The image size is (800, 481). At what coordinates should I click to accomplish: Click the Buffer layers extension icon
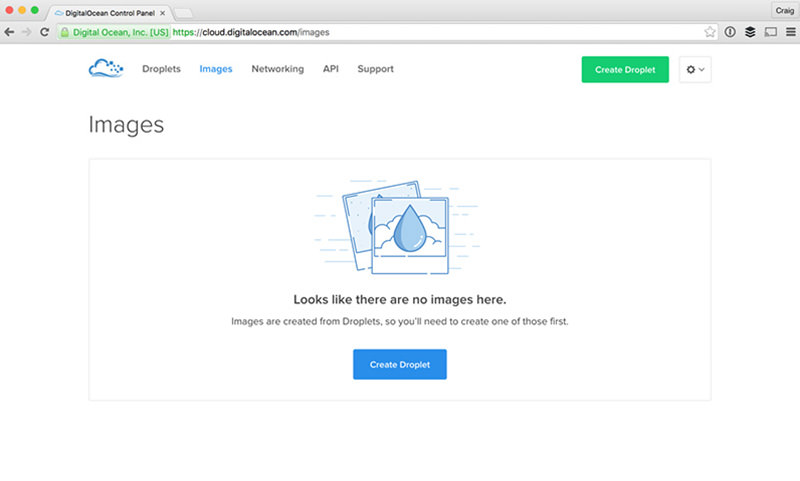(x=750, y=32)
